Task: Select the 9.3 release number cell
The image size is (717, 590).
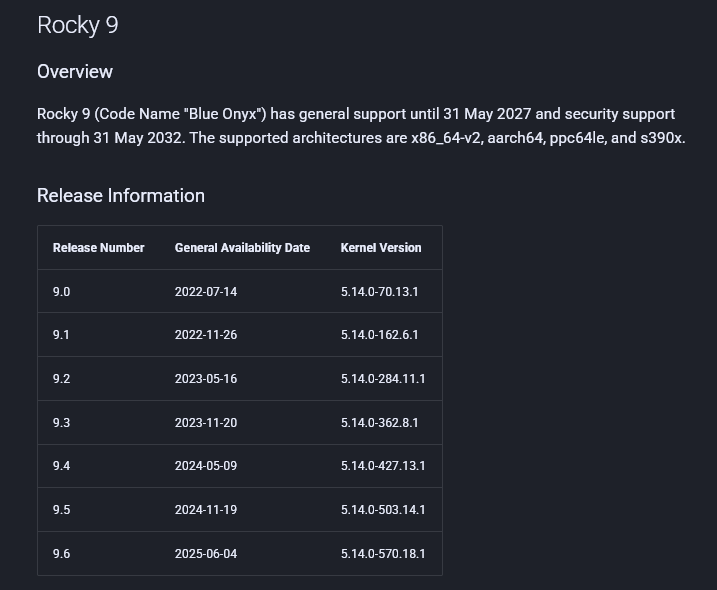Action: (x=62, y=423)
